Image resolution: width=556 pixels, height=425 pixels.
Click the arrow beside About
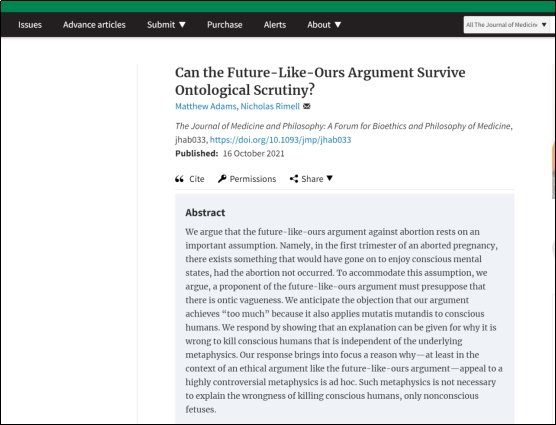coord(338,24)
